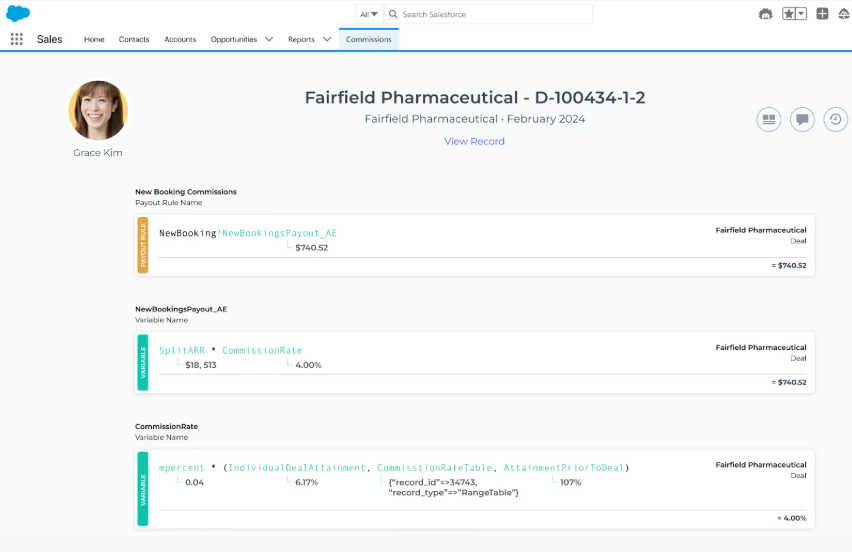Expand the Reports tab chevron

[x=327, y=39]
